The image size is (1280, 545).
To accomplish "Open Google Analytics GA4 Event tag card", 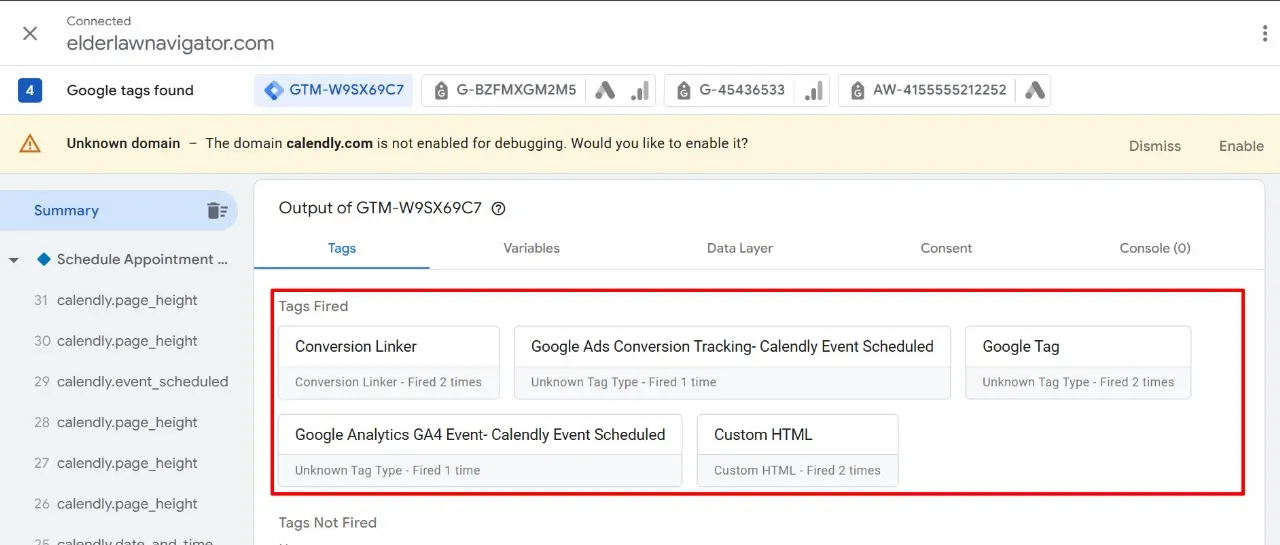I will point(480,451).
